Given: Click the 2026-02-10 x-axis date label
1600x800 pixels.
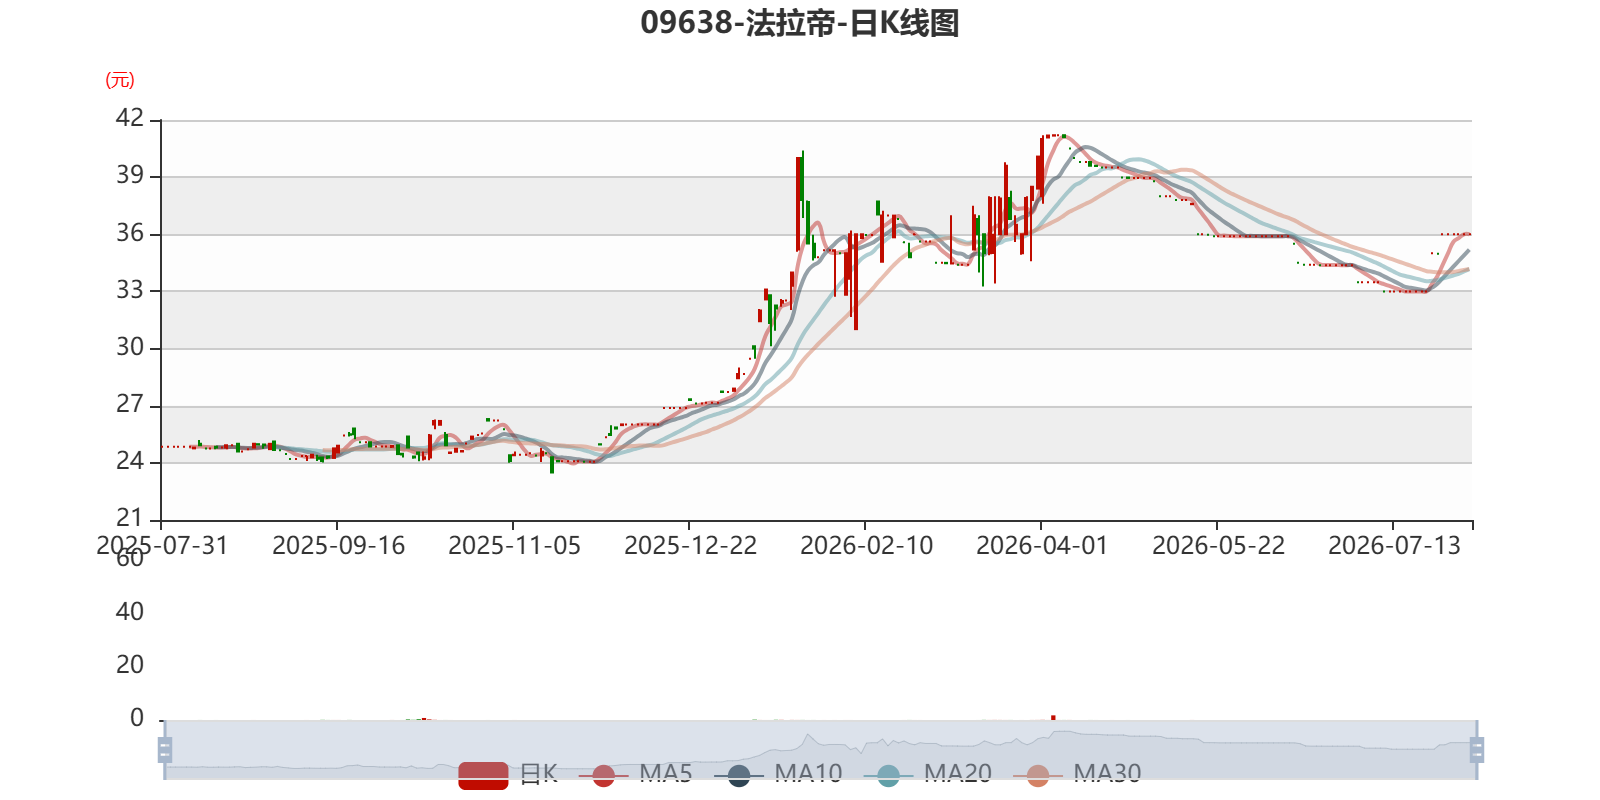Looking at the screenshot, I should pos(866,546).
